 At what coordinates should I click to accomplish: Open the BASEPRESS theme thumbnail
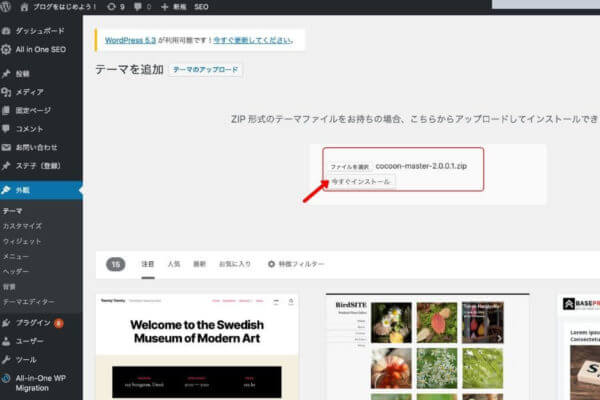pyautogui.click(x=579, y=347)
